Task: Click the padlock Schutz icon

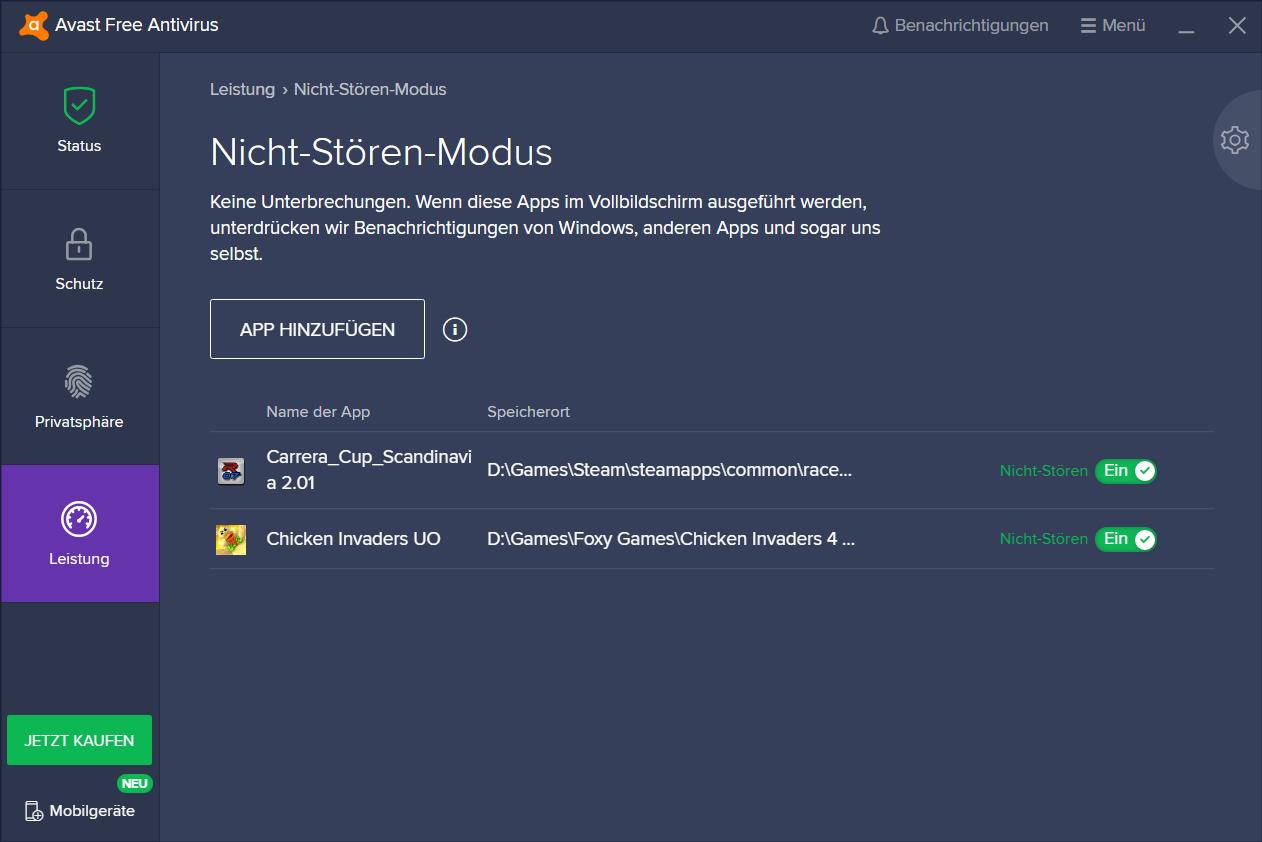Action: point(79,243)
